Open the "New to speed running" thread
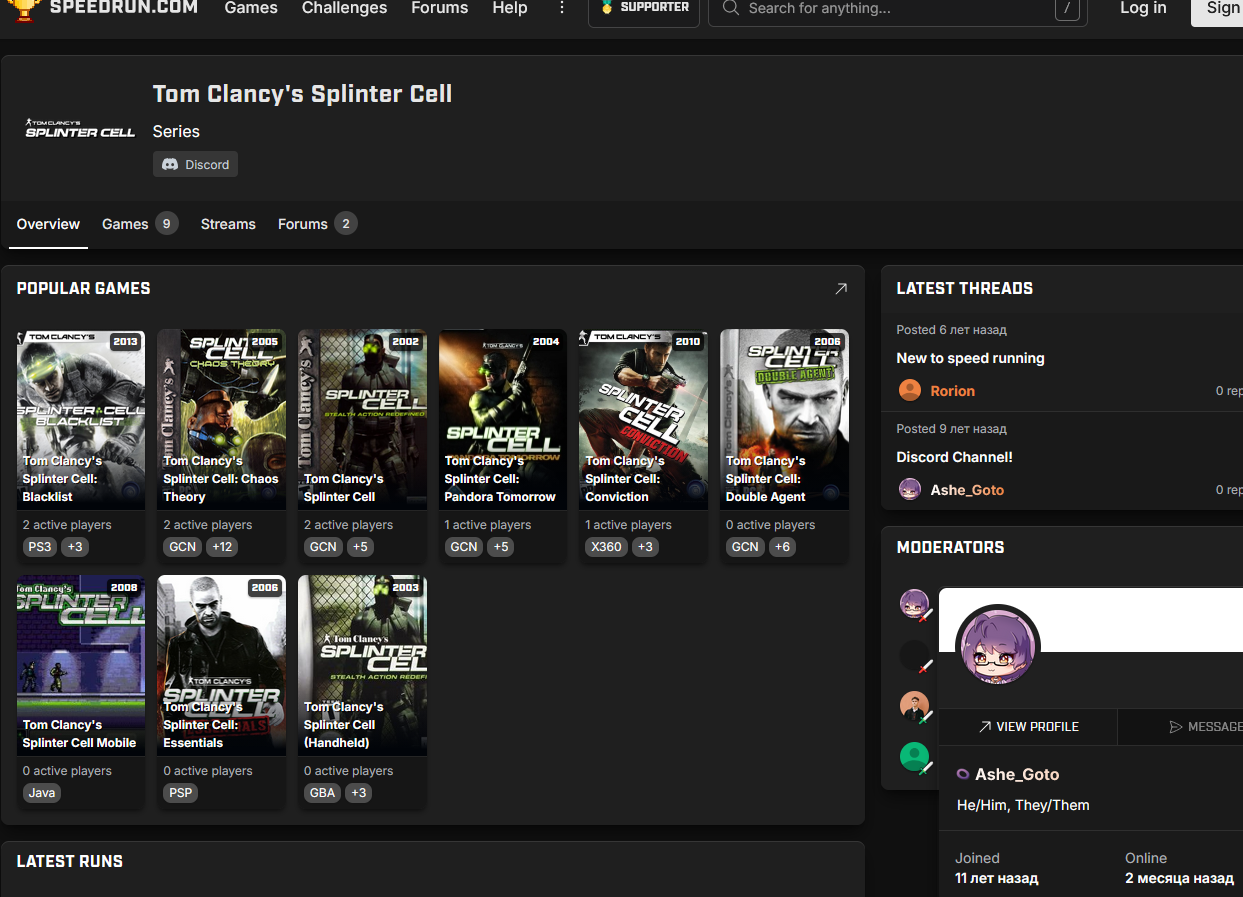 tap(970, 358)
